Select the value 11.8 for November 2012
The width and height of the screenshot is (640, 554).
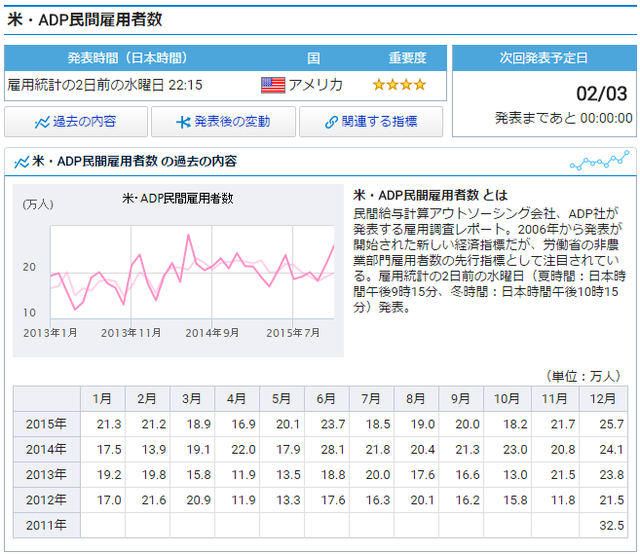click(563, 501)
